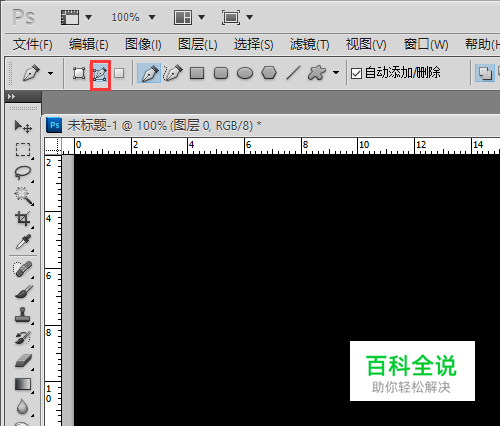Screen dimensions: 500x426
Task: Select the Spot Healing Brush tool
Action: point(23,269)
